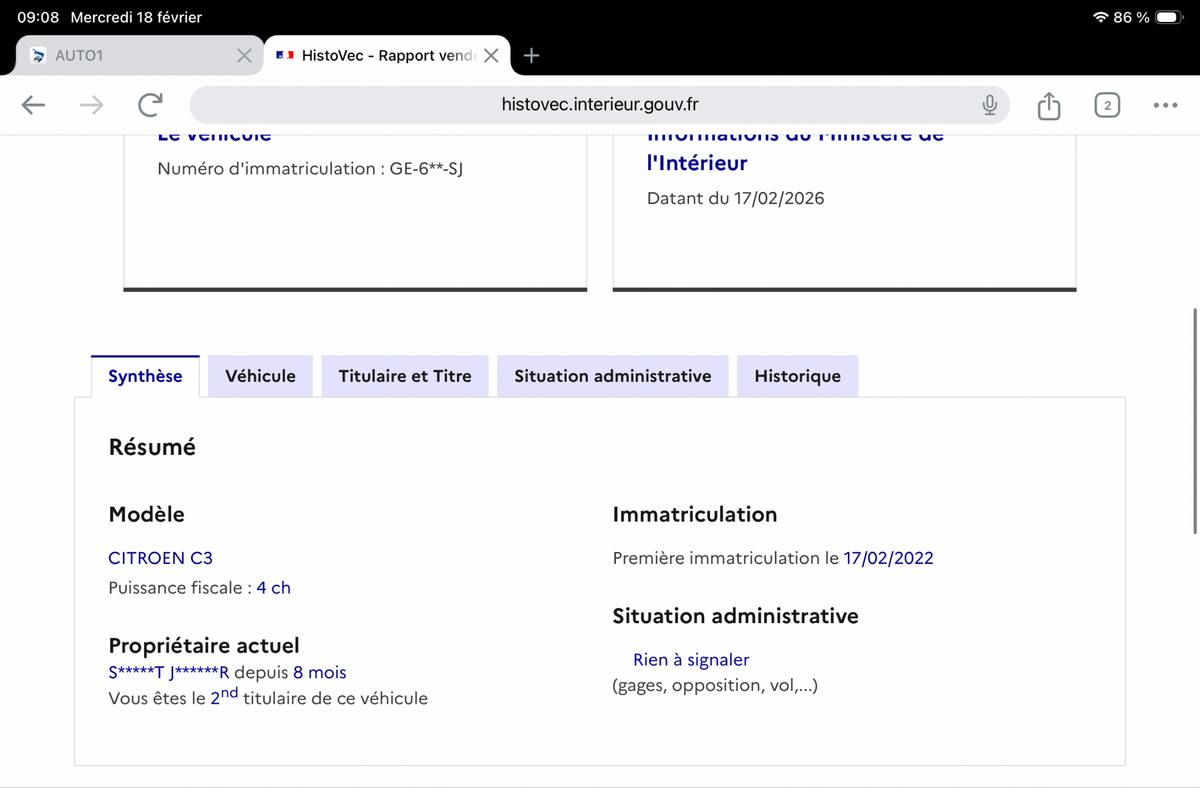Click the CITROEN C3 model text
1200x788 pixels.
pyautogui.click(x=160, y=558)
